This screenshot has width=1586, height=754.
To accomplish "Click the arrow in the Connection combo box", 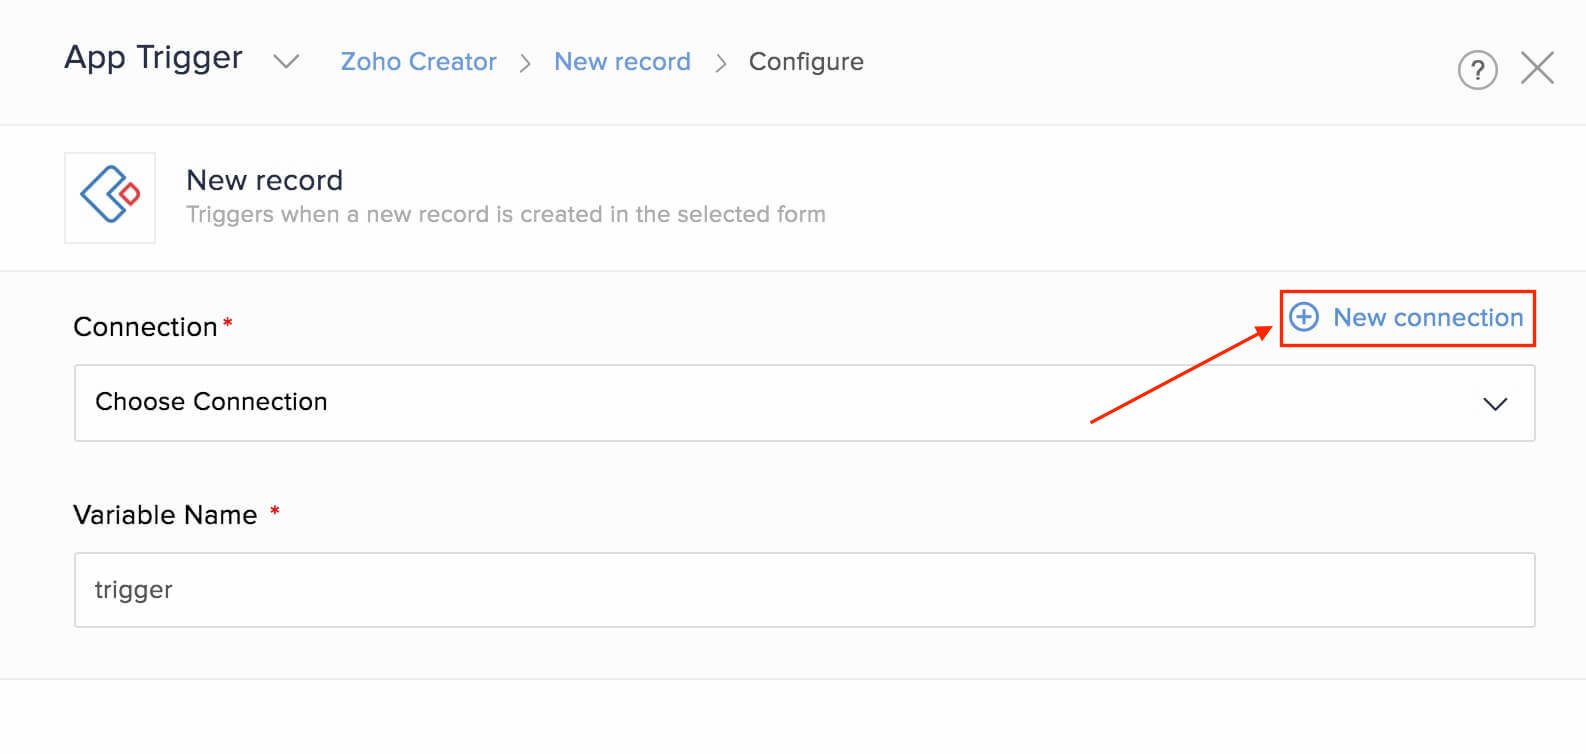I will (x=1494, y=404).
